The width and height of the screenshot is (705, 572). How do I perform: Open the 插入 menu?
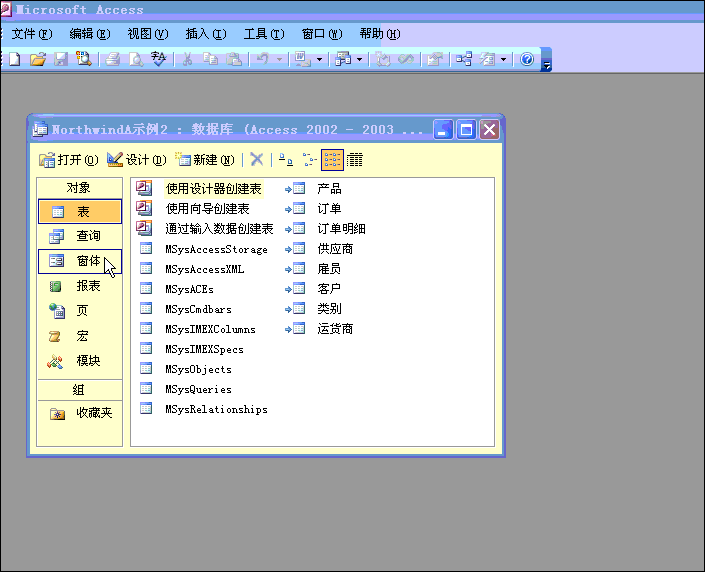206,34
